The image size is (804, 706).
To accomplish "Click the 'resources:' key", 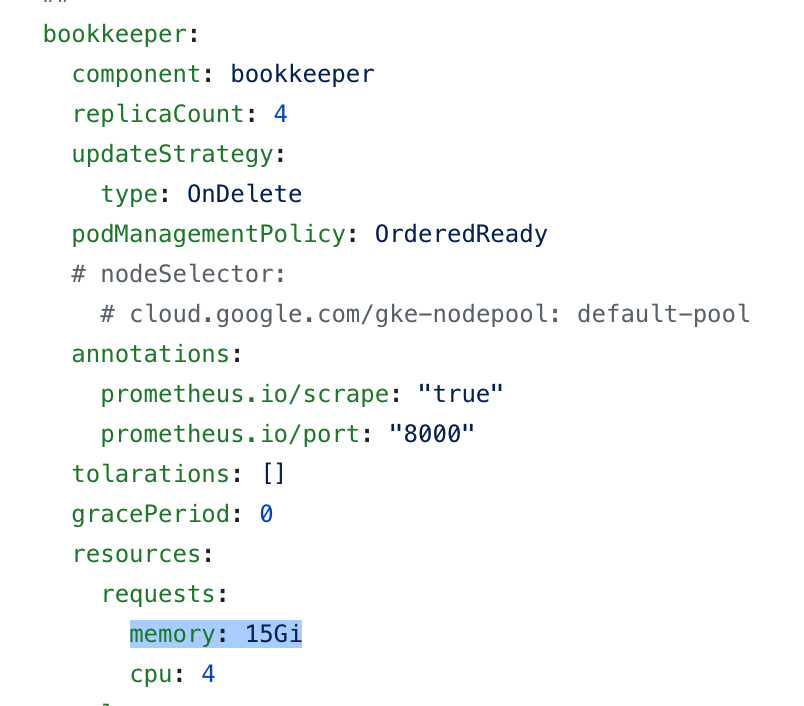I will click(142, 555).
